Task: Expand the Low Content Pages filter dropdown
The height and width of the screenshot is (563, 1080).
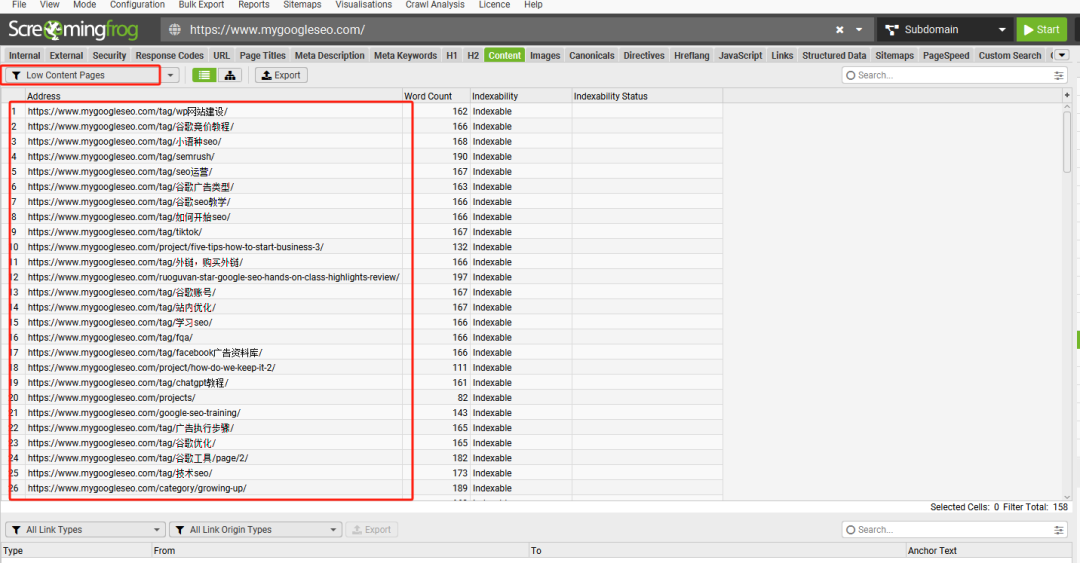Action: tap(170, 75)
